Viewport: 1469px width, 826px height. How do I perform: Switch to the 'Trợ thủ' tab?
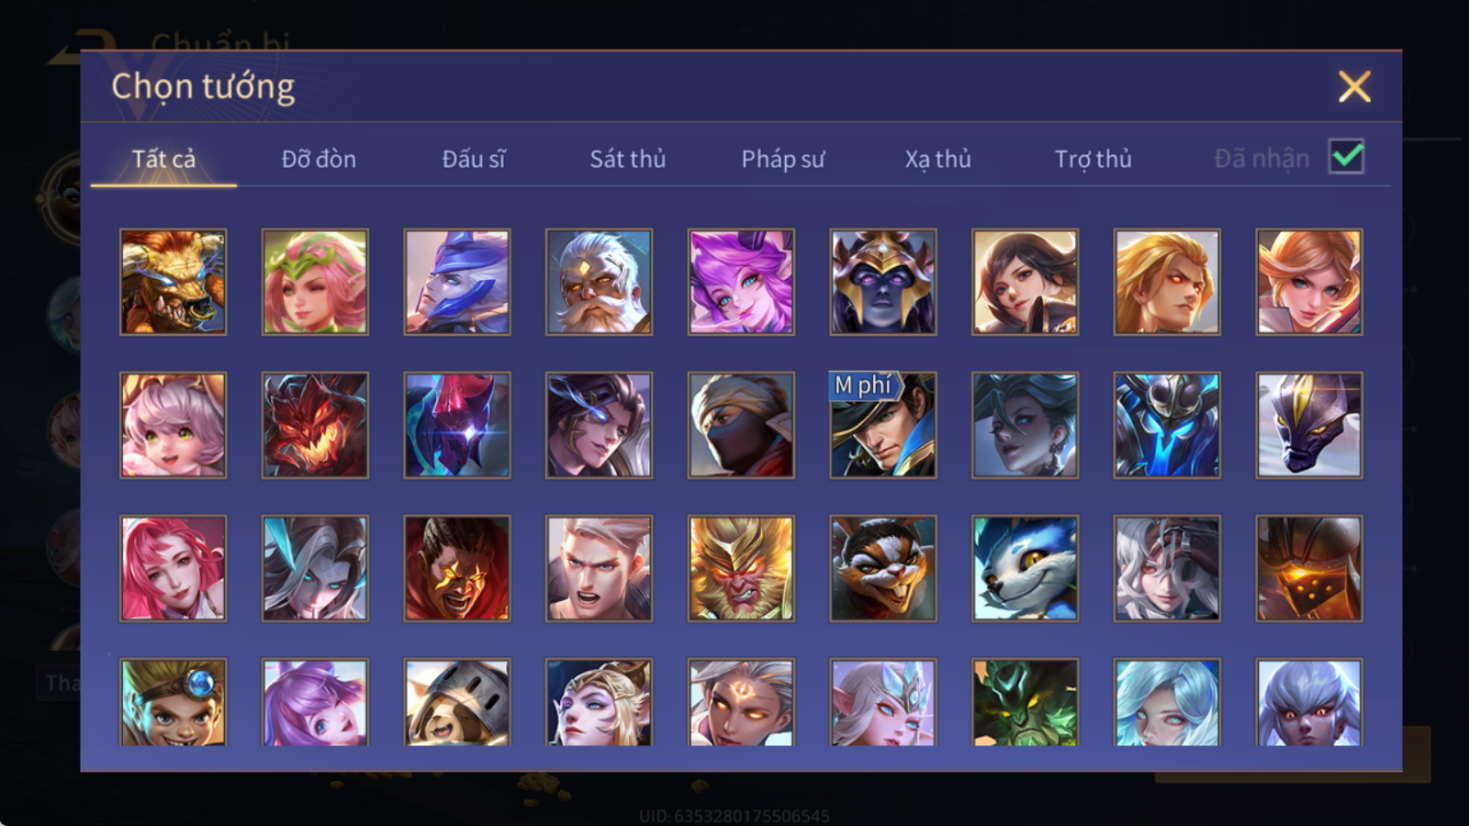coord(1092,159)
